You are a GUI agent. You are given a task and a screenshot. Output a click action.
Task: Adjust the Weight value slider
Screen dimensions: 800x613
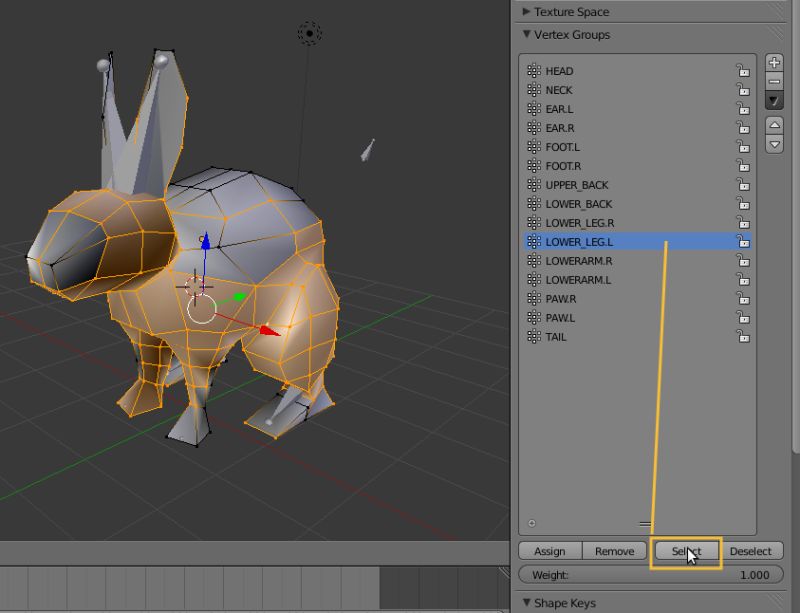pos(640,575)
